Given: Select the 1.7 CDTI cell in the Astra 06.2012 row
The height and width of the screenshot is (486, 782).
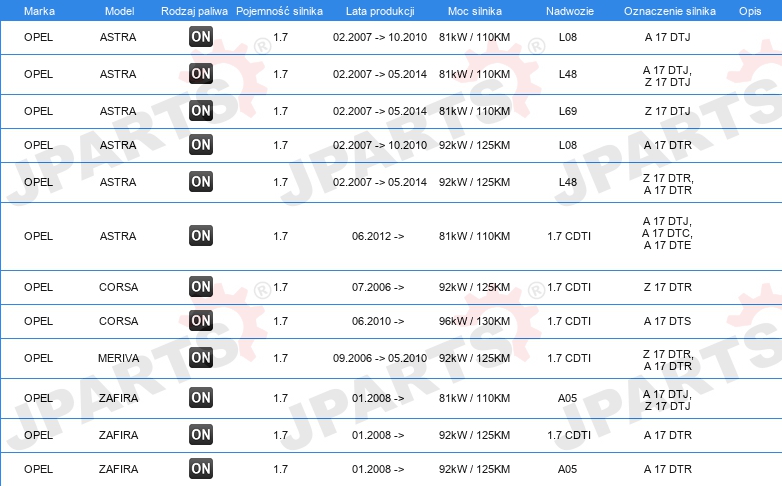Looking at the screenshot, I should [x=569, y=236].
